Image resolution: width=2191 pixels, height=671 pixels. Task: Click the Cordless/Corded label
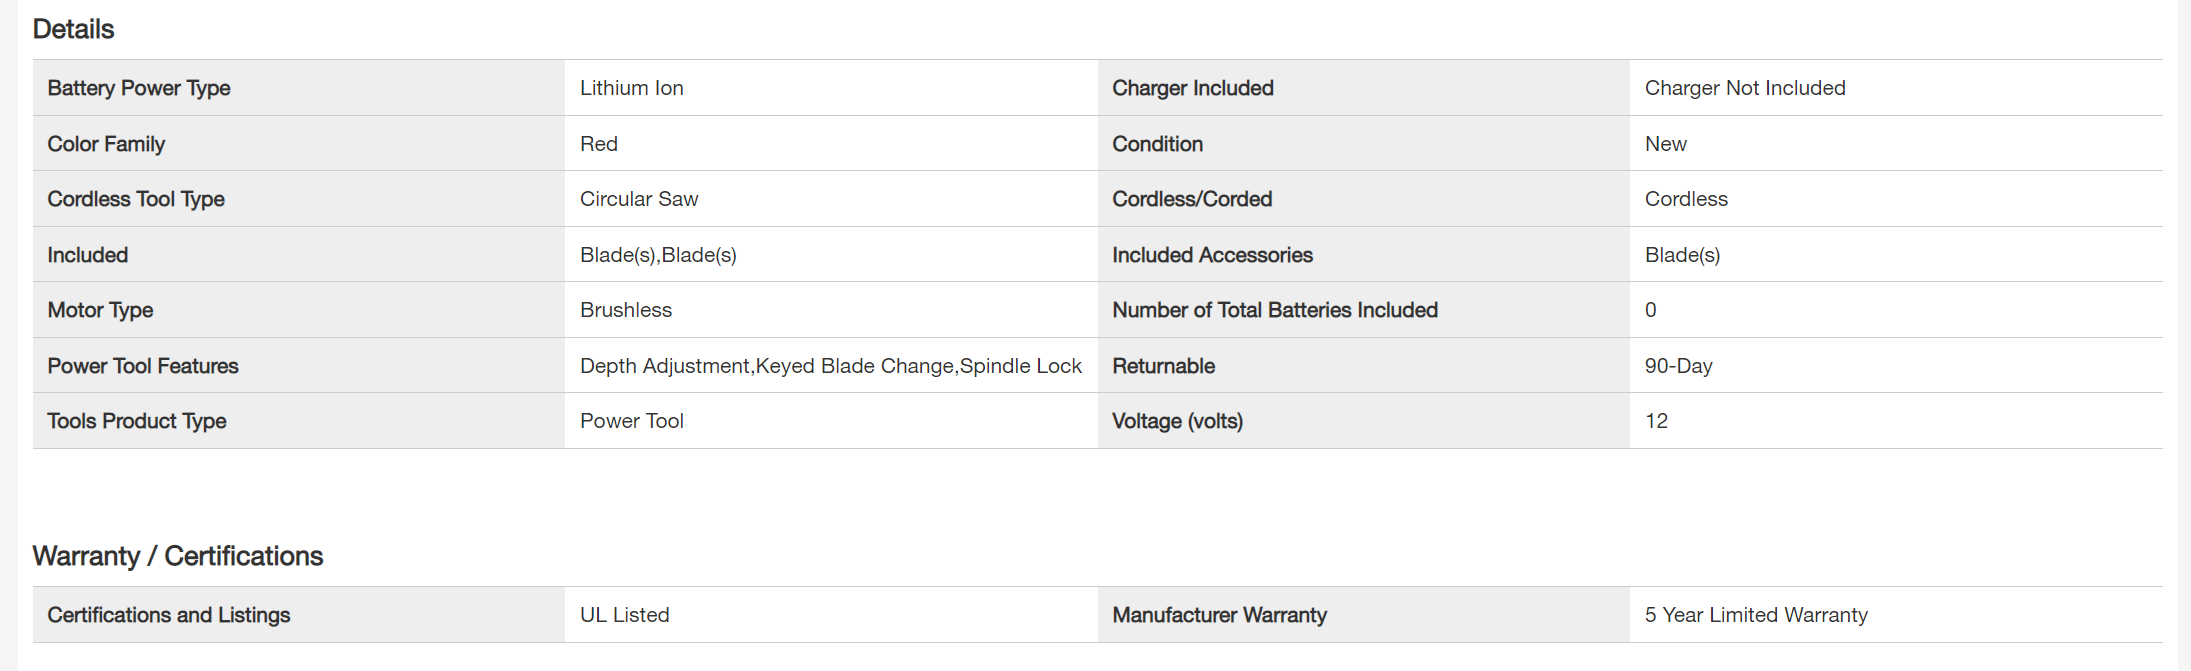pyautogui.click(x=1191, y=199)
